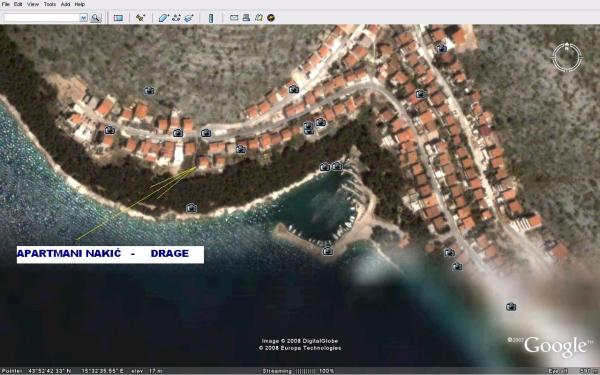Open the Ruler measuring tool
This screenshot has width=600, height=375.
pos(211,18)
